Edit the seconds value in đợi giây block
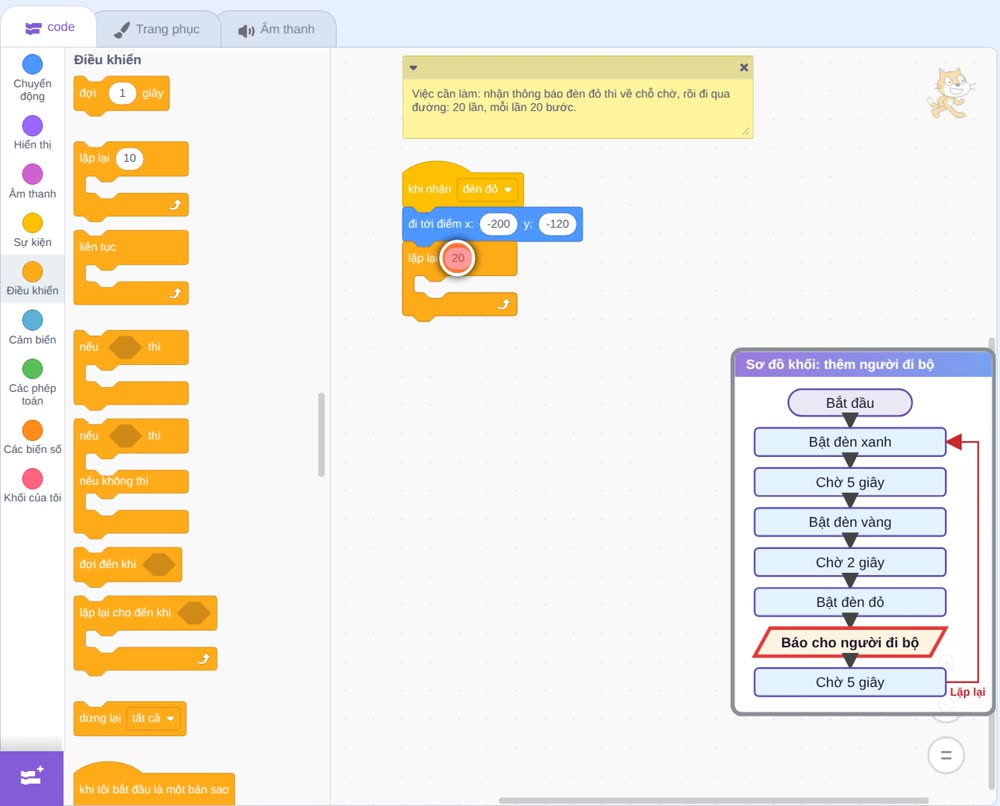Image resolution: width=1000 pixels, height=806 pixels. (122, 93)
